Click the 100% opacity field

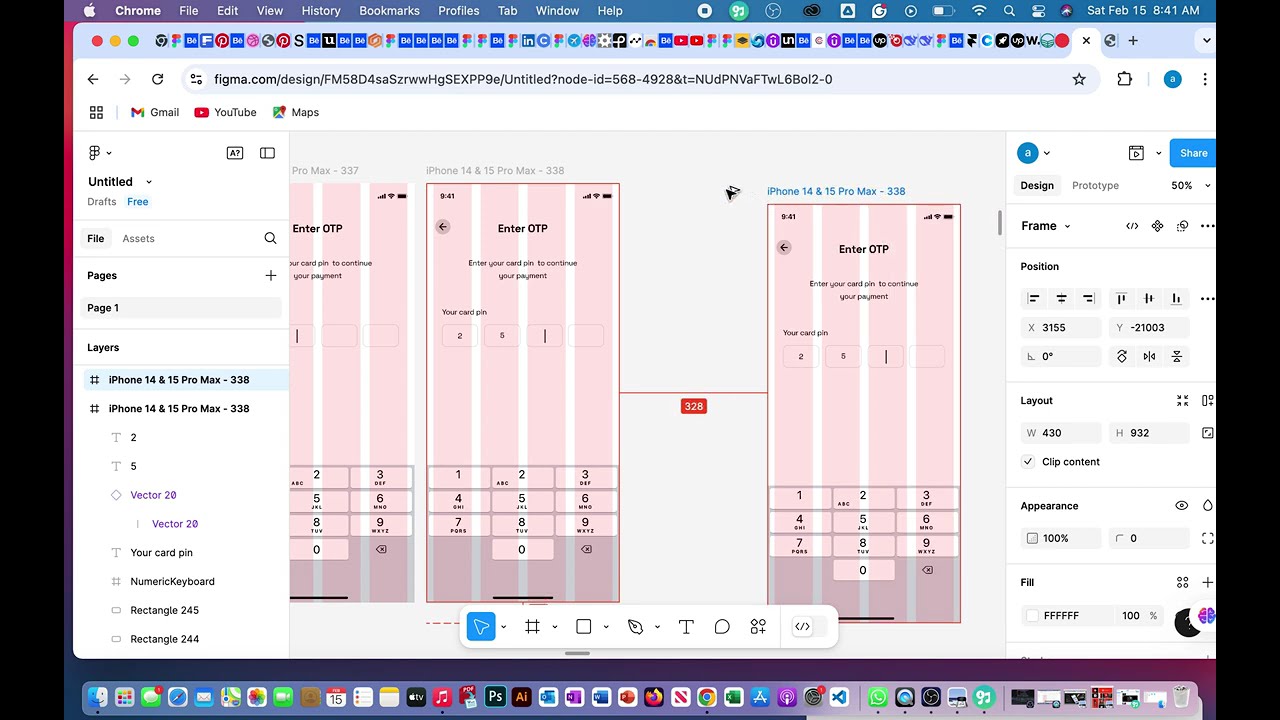[x=1060, y=538]
